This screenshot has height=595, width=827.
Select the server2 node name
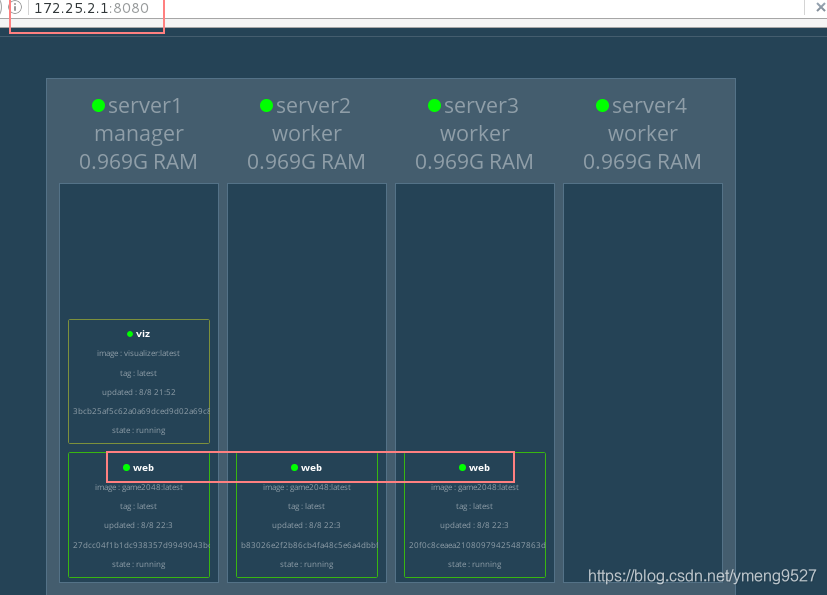tap(313, 105)
